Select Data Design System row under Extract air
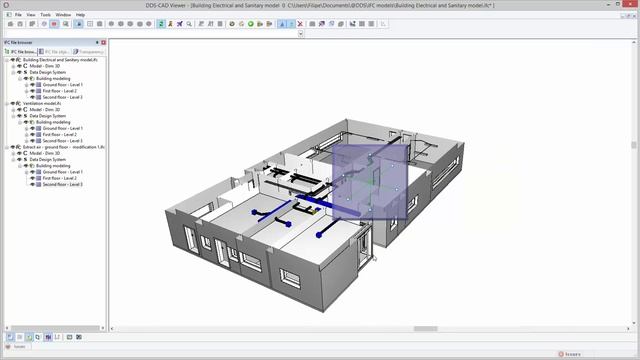The image size is (640, 360). click(x=47, y=160)
